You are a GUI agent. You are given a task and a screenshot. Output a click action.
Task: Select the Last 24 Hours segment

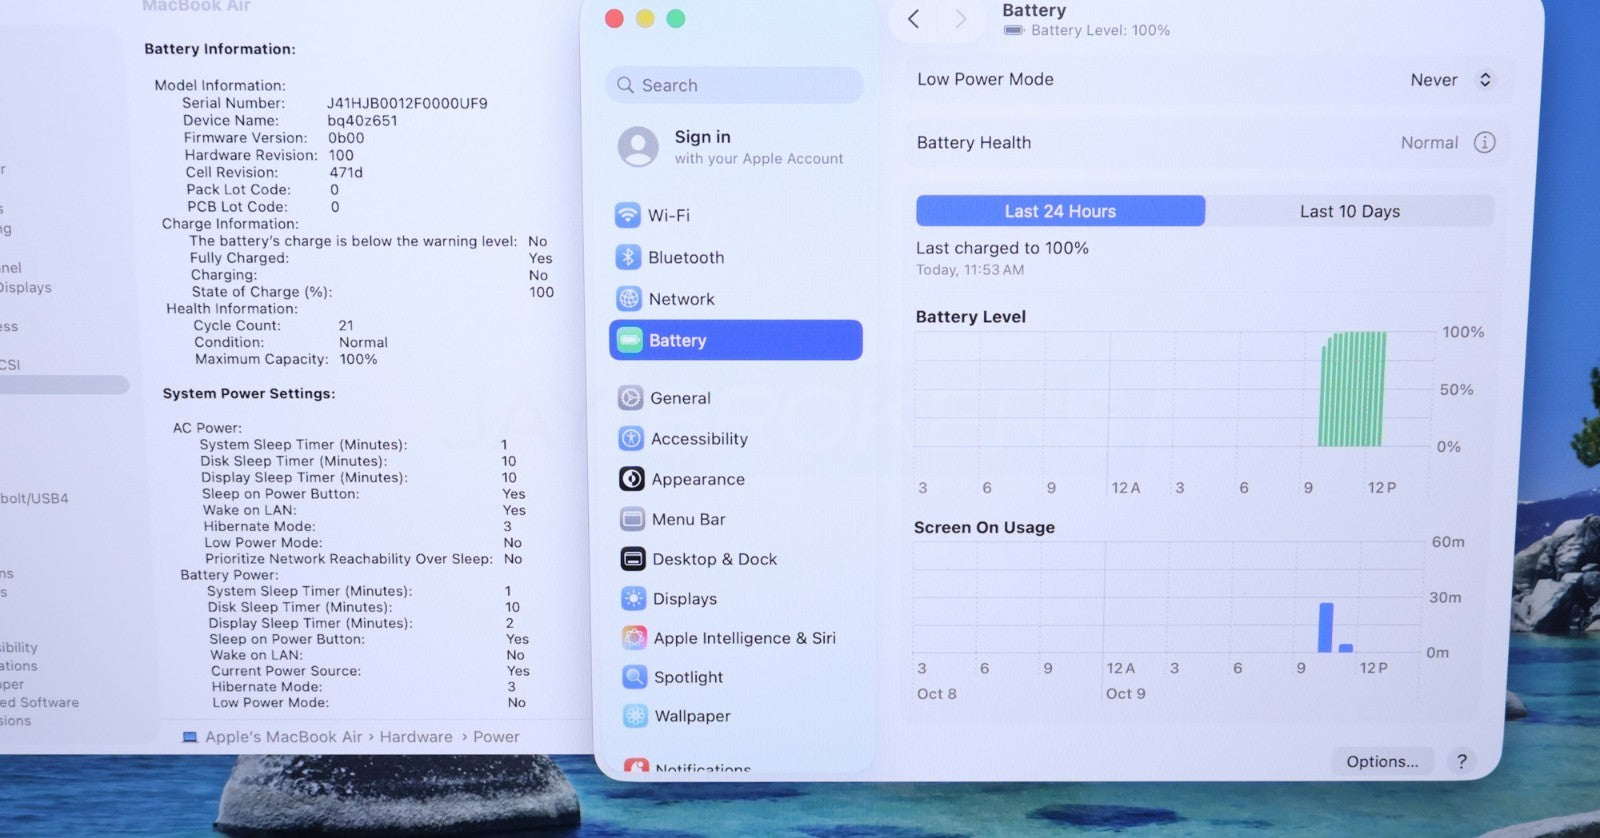coord(1060,211)
